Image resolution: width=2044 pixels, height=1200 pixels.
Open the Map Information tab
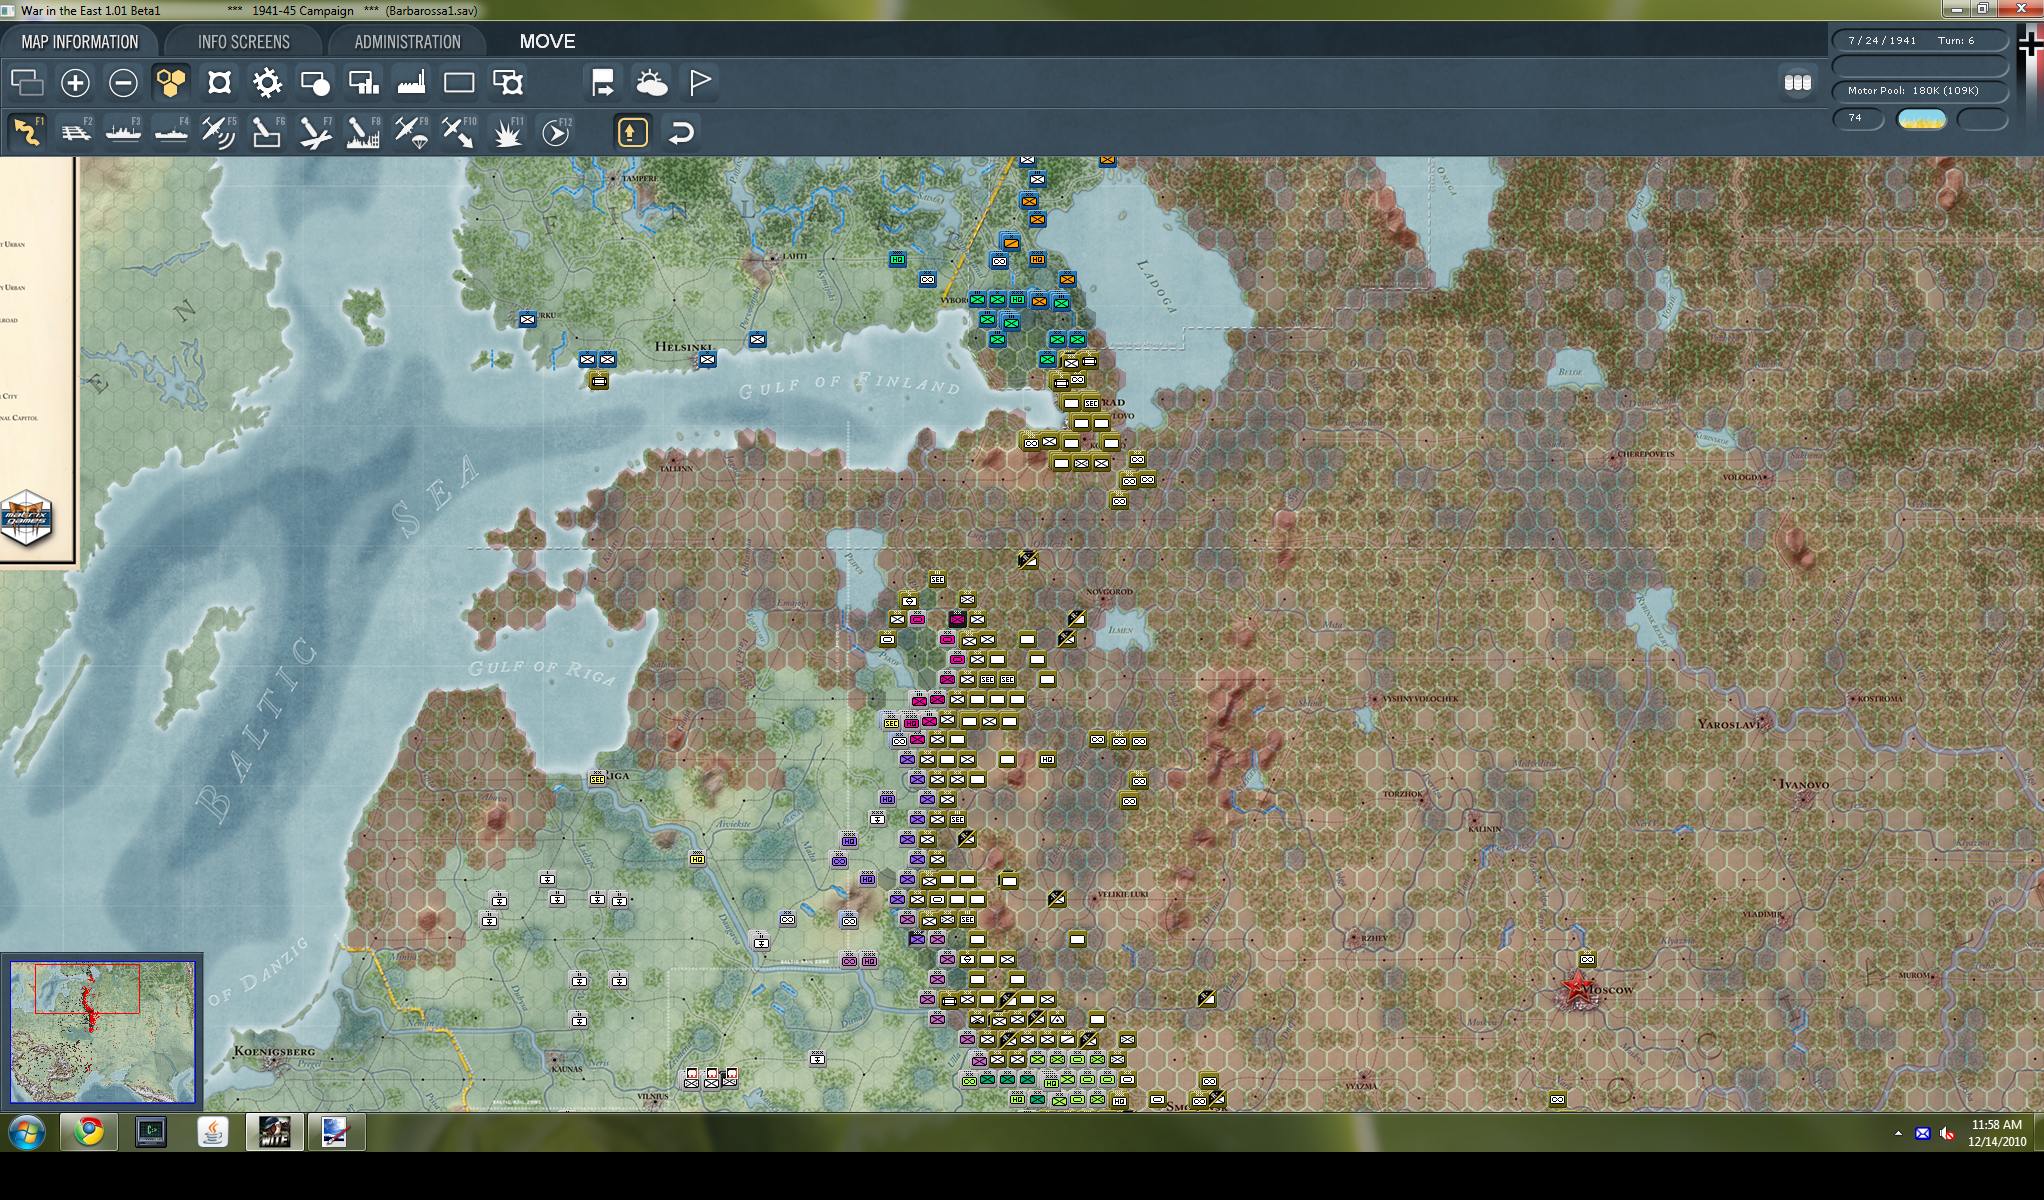80,41
